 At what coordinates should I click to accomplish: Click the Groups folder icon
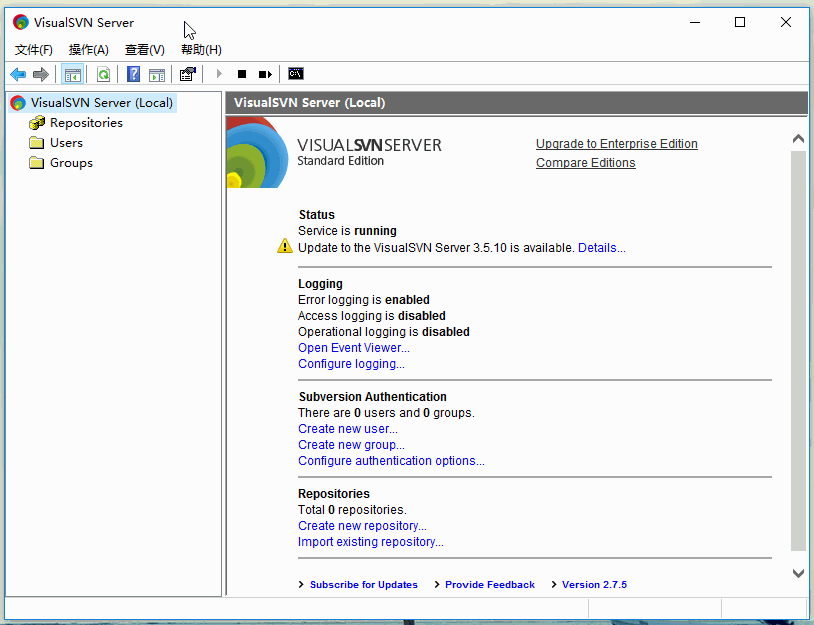pyautogui.click(x=36, y=163)
